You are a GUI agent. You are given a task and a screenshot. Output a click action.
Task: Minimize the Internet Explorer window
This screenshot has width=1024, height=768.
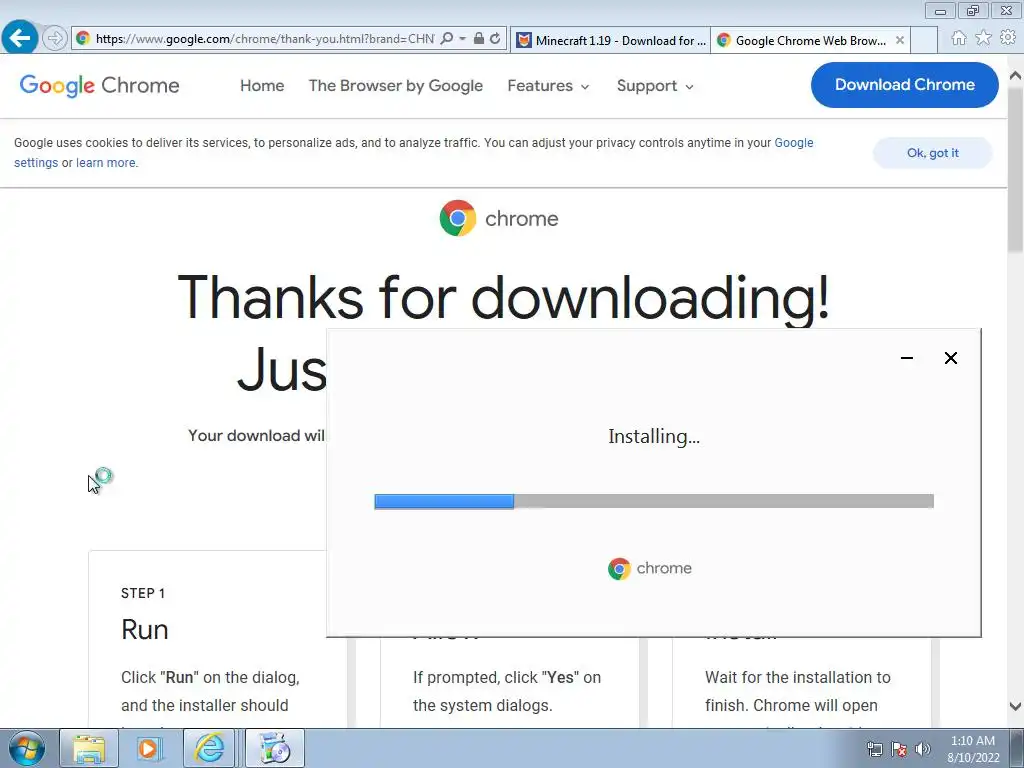(x=940, y=10)
